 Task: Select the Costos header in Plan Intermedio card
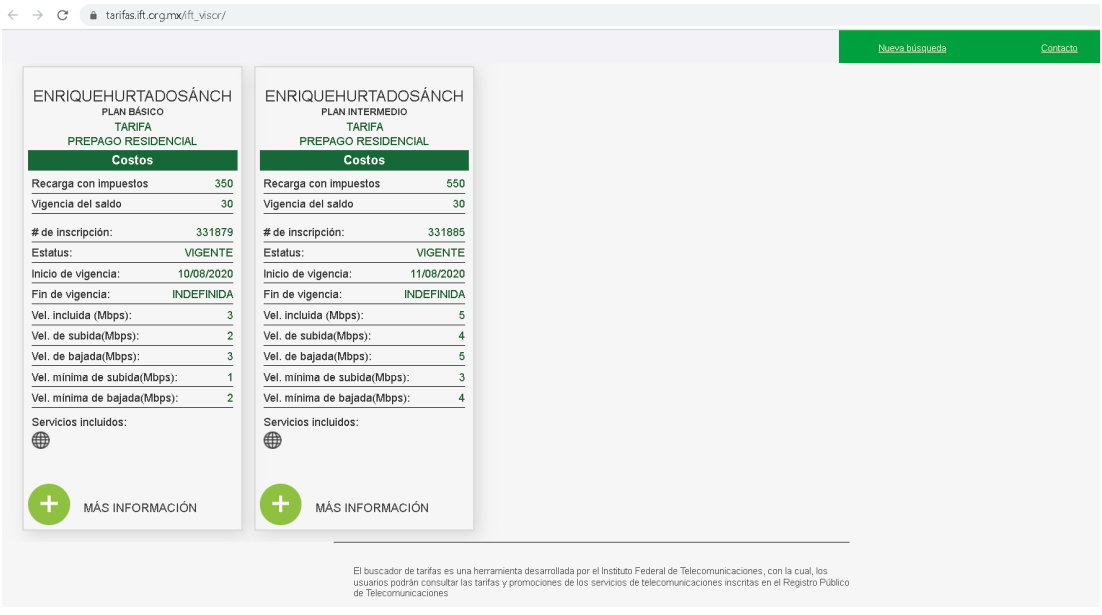[x=364, y=160]
